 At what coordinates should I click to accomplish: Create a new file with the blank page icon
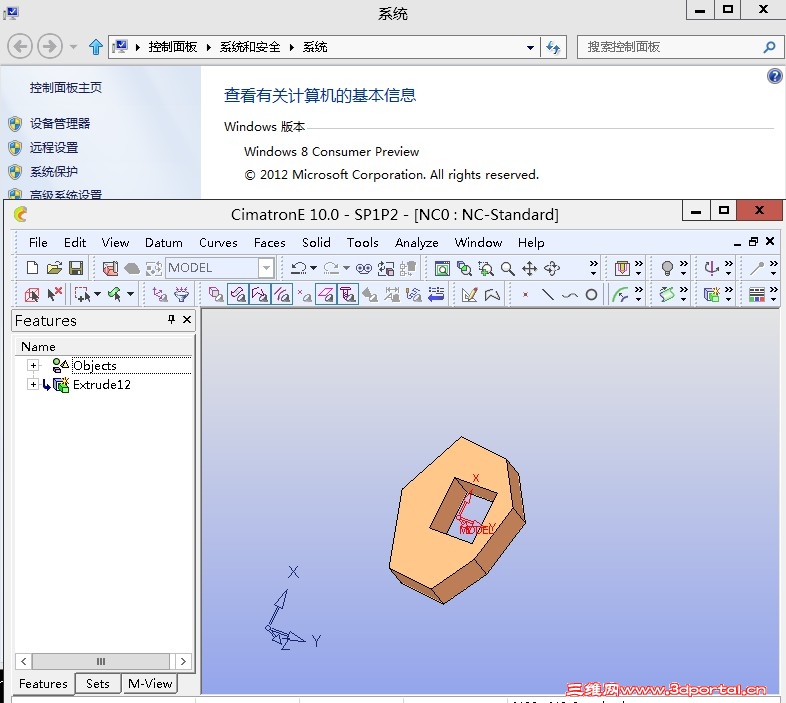32,268
